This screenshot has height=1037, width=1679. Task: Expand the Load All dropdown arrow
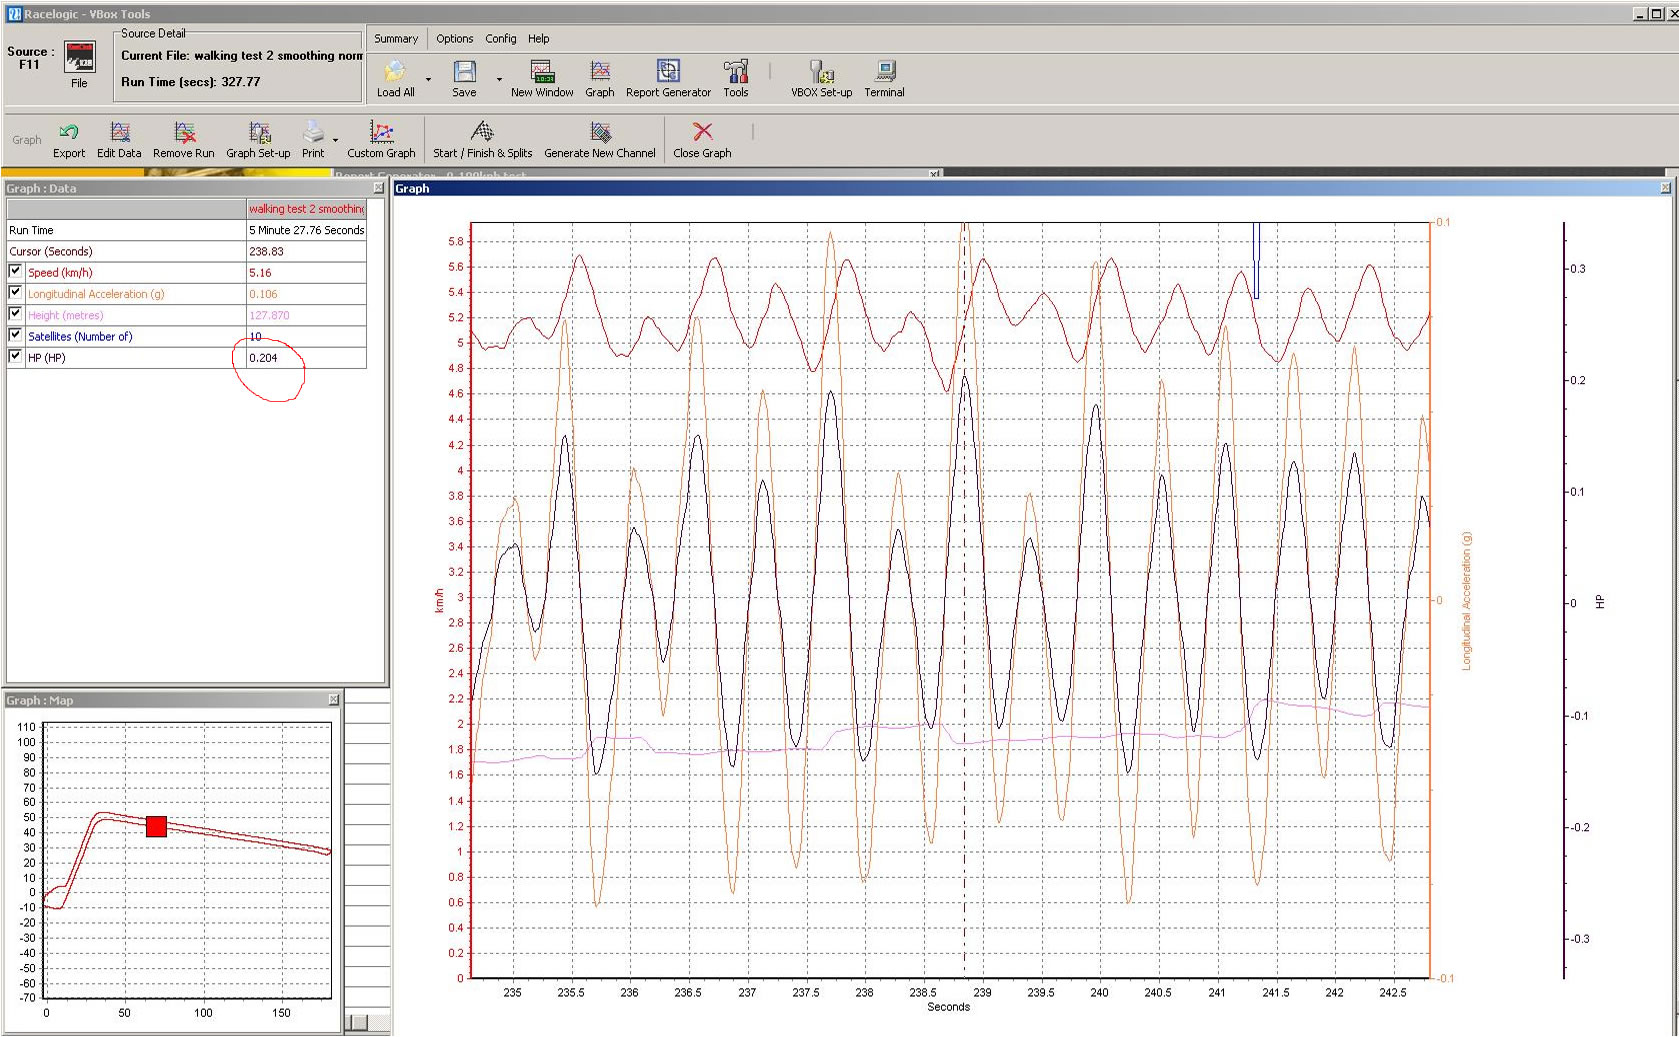point(429,79)
